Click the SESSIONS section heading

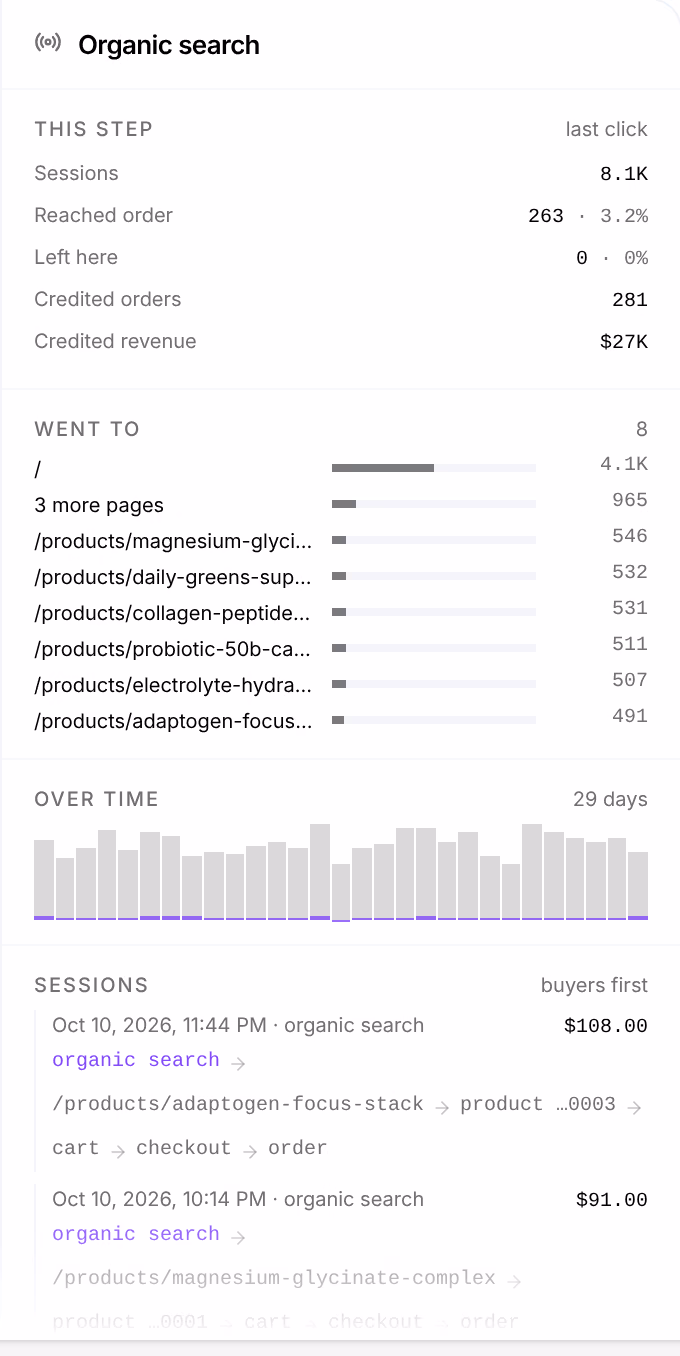91,985
